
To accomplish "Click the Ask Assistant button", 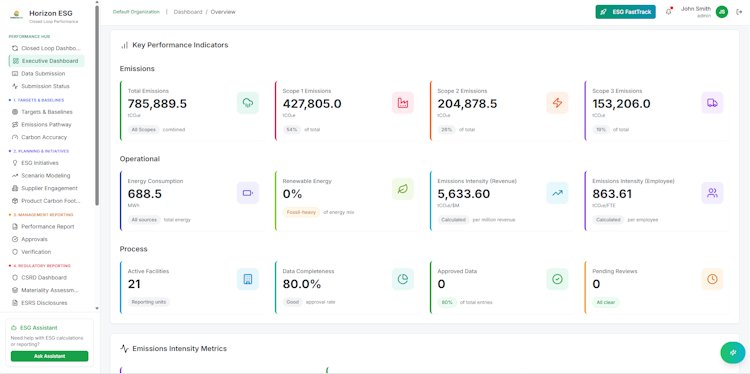I will [50, 356].
